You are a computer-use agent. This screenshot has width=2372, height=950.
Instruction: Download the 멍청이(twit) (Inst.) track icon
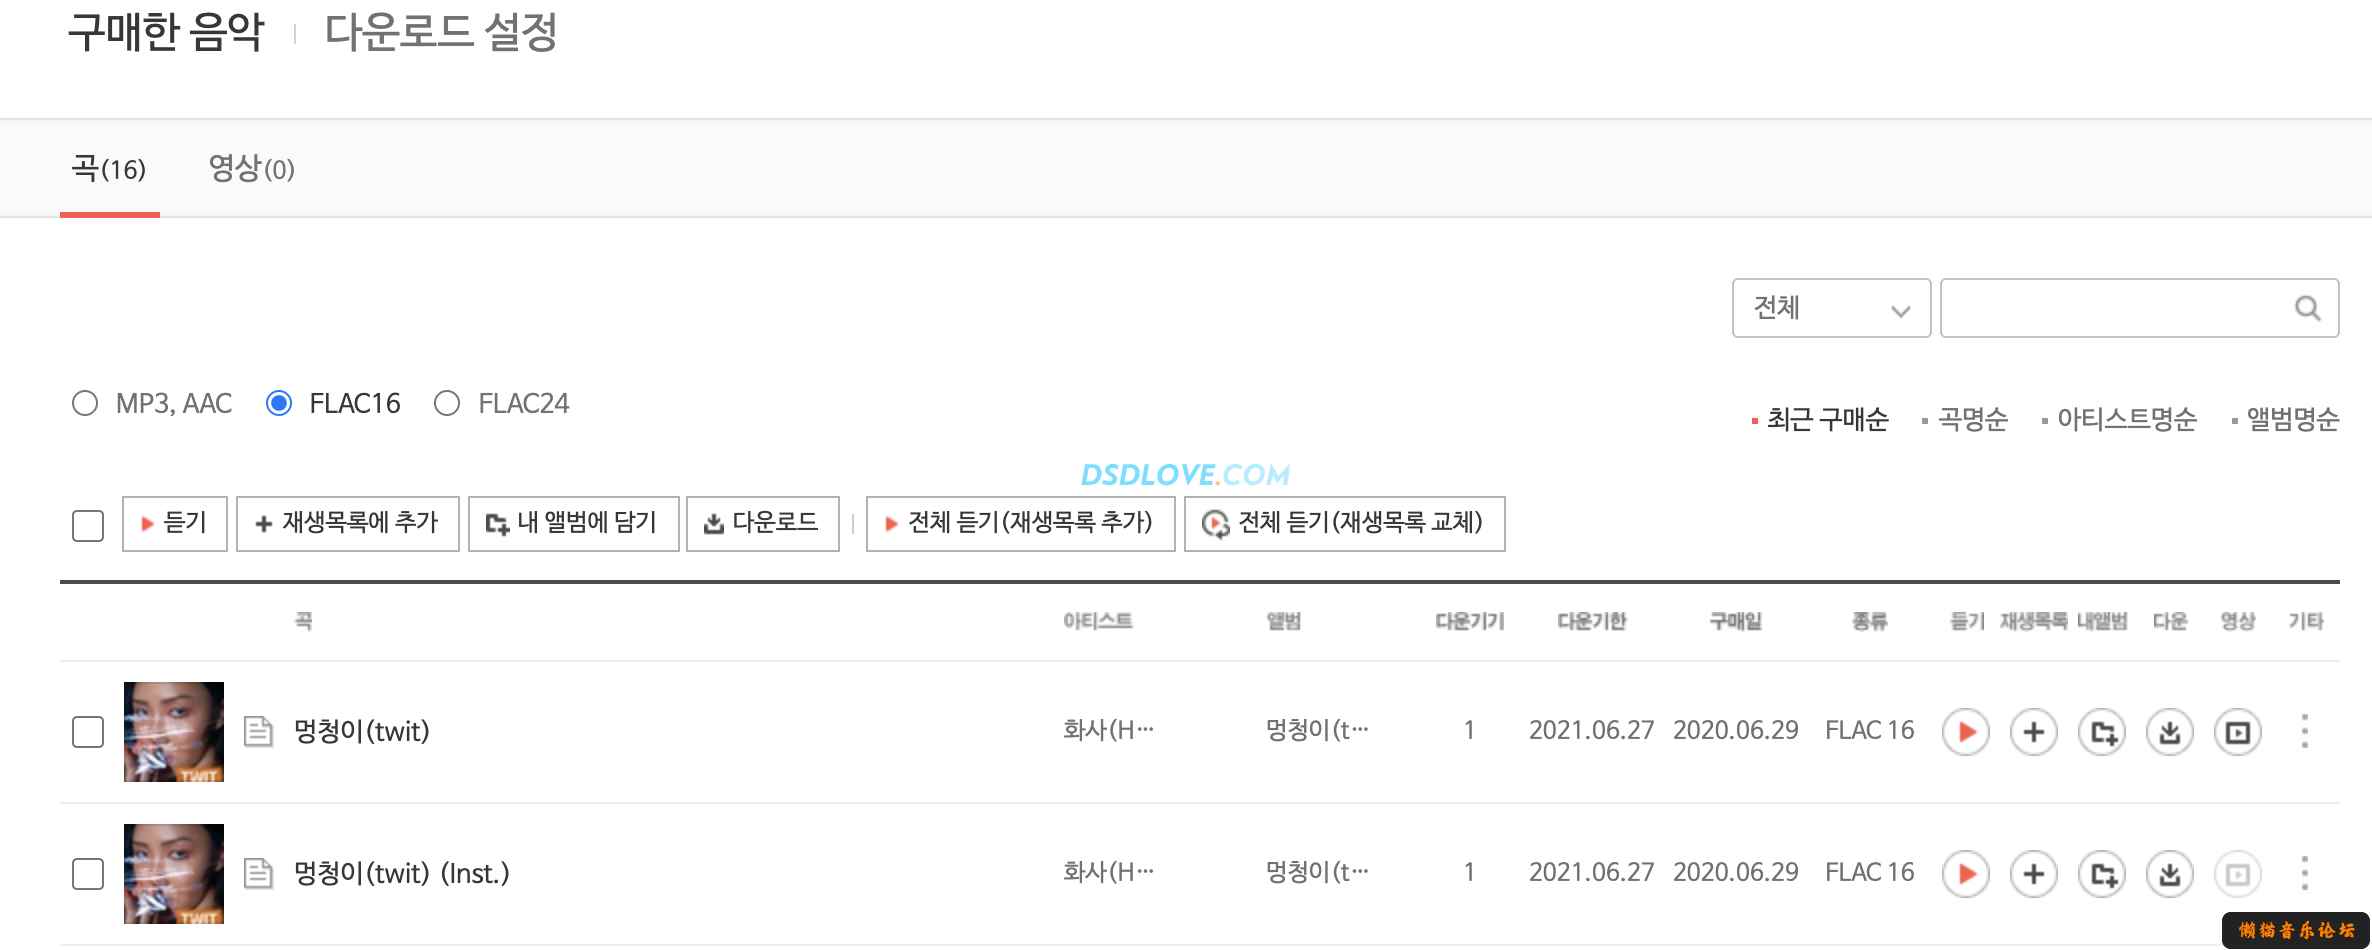[x=2170, y=874]
